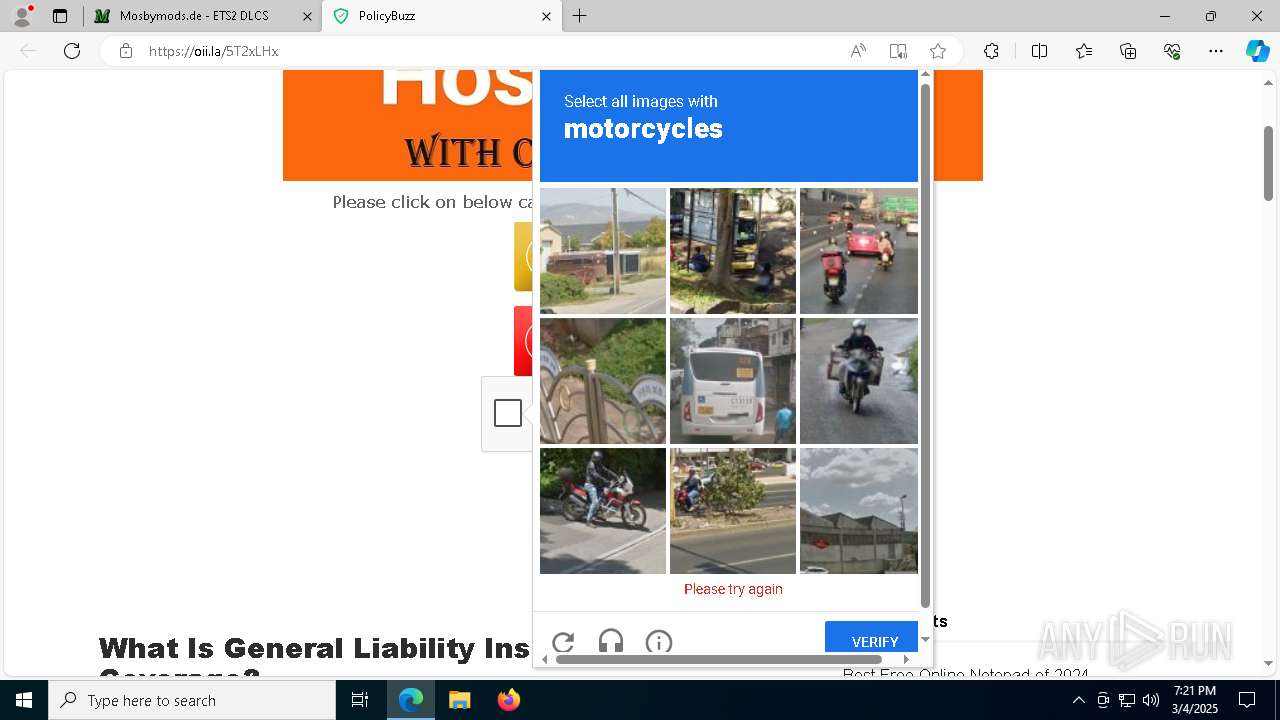Select the white bus captcha tile
Image resolution: width=1280 pixels, height=720 pixels.
coord(733,381)
